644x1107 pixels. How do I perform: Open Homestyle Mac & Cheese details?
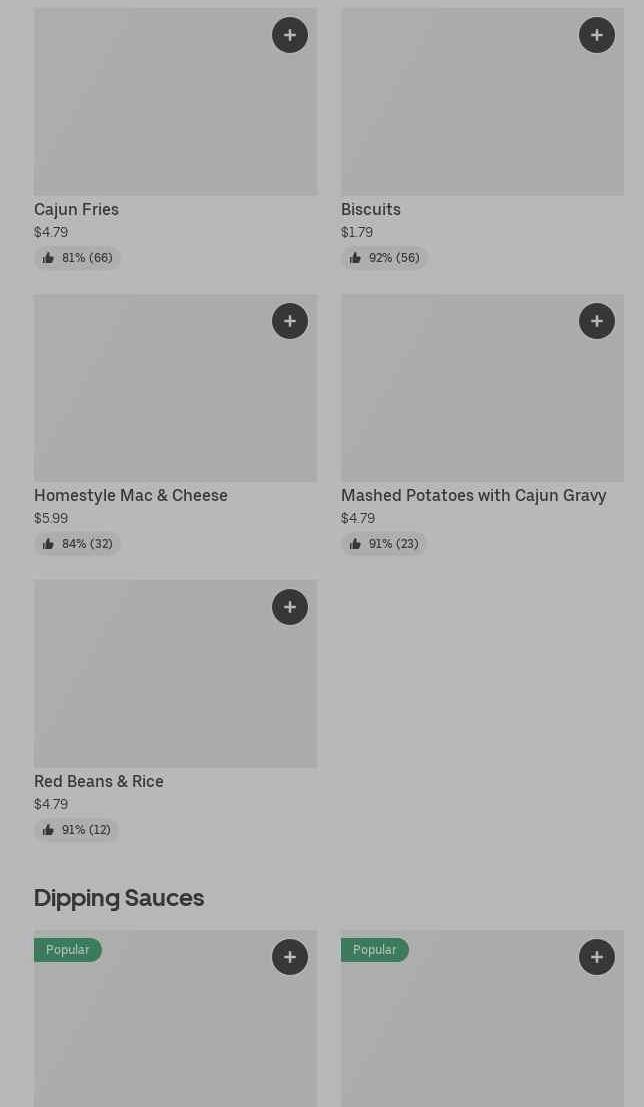pos(131,495)
